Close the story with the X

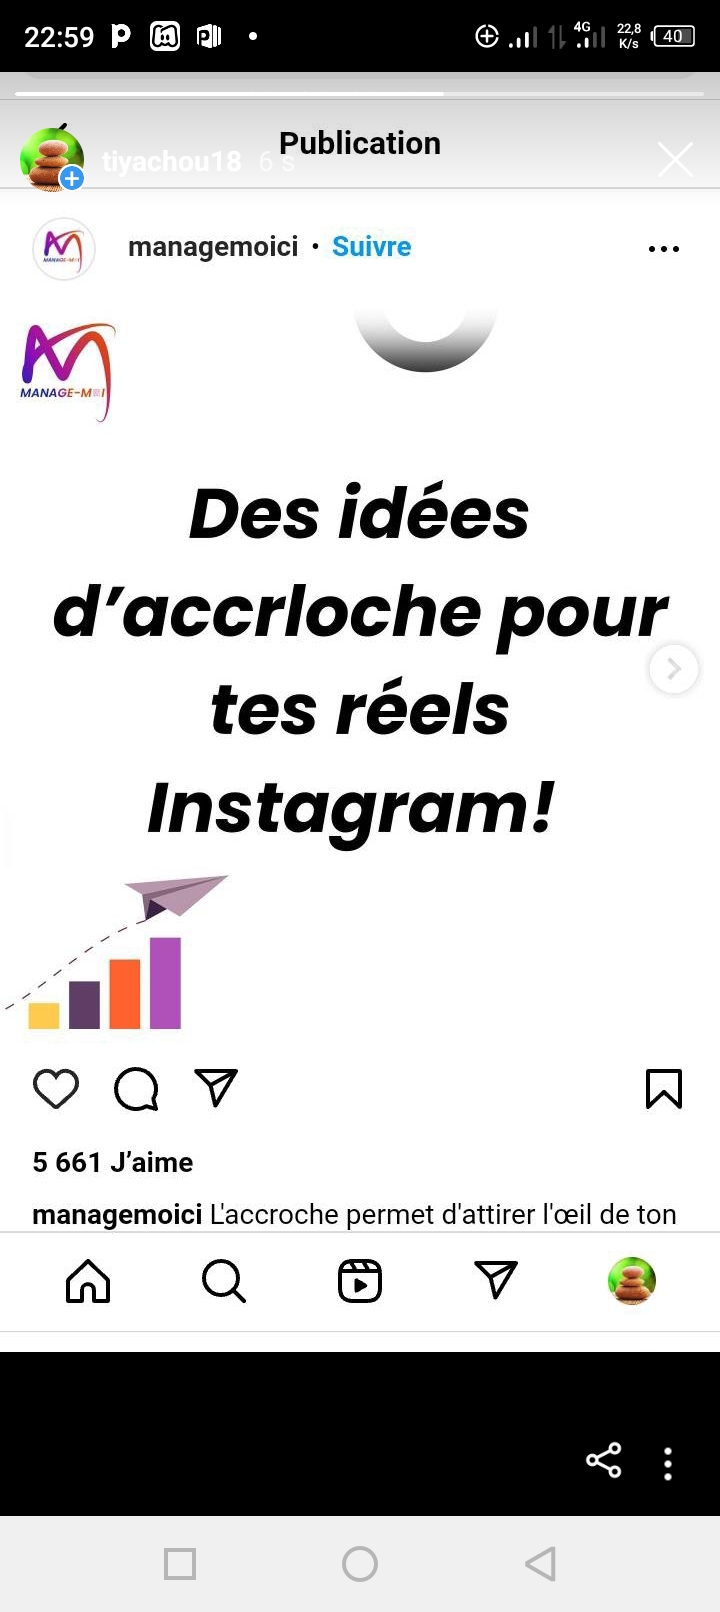pos(675,159)
